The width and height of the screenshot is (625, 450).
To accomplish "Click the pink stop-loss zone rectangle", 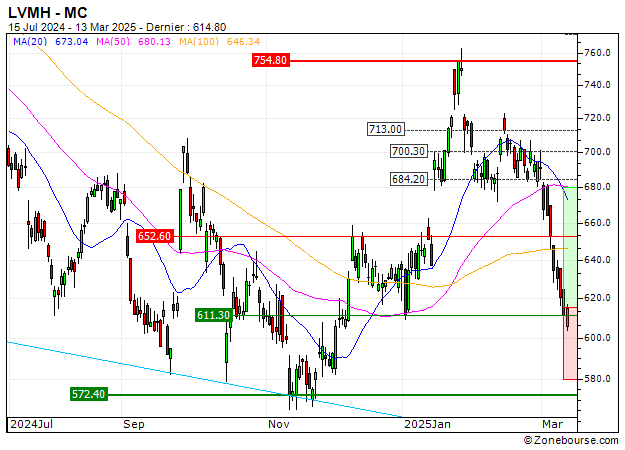I will (x=570, y=343).
